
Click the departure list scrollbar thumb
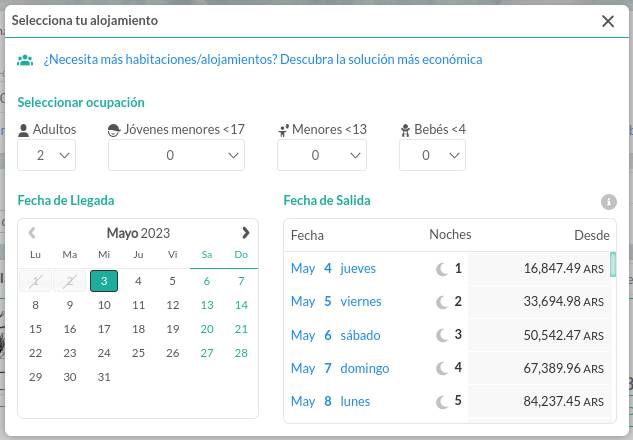point(613,264)
